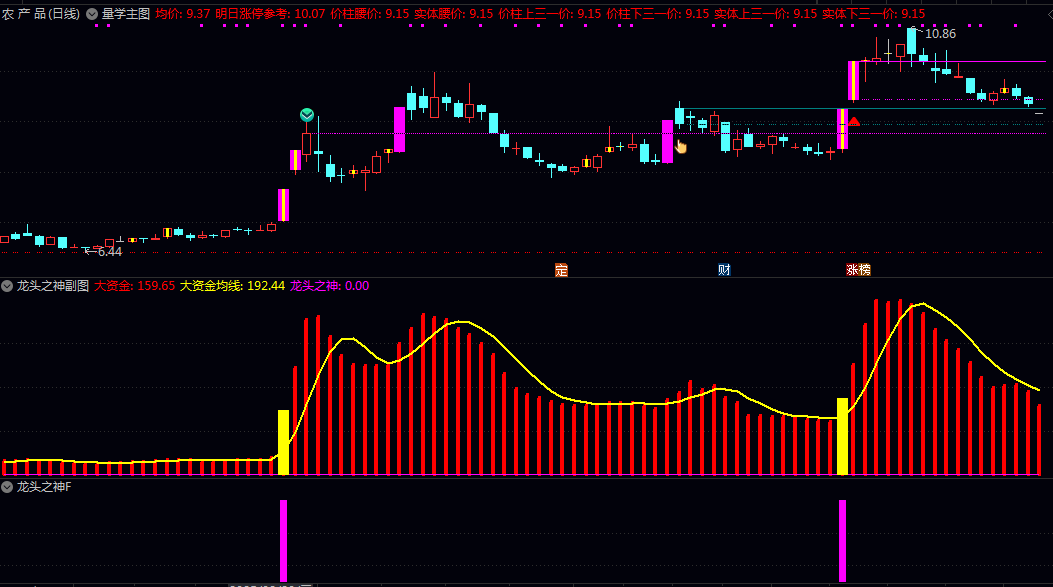
Task: Open the 量学主图 indicator dropdown arrow
Action: (92, 14)
